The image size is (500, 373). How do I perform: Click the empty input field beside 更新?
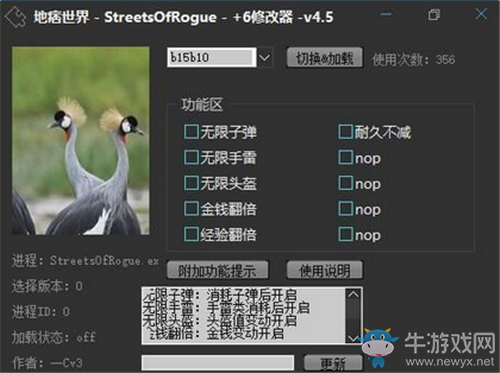(x=218, y=363)
